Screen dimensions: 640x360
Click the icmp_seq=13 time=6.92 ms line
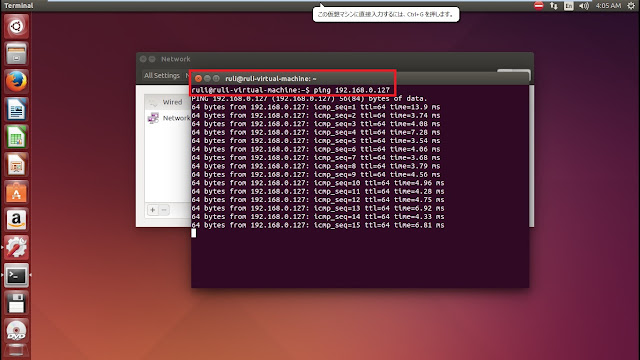[x=318, y=208]
